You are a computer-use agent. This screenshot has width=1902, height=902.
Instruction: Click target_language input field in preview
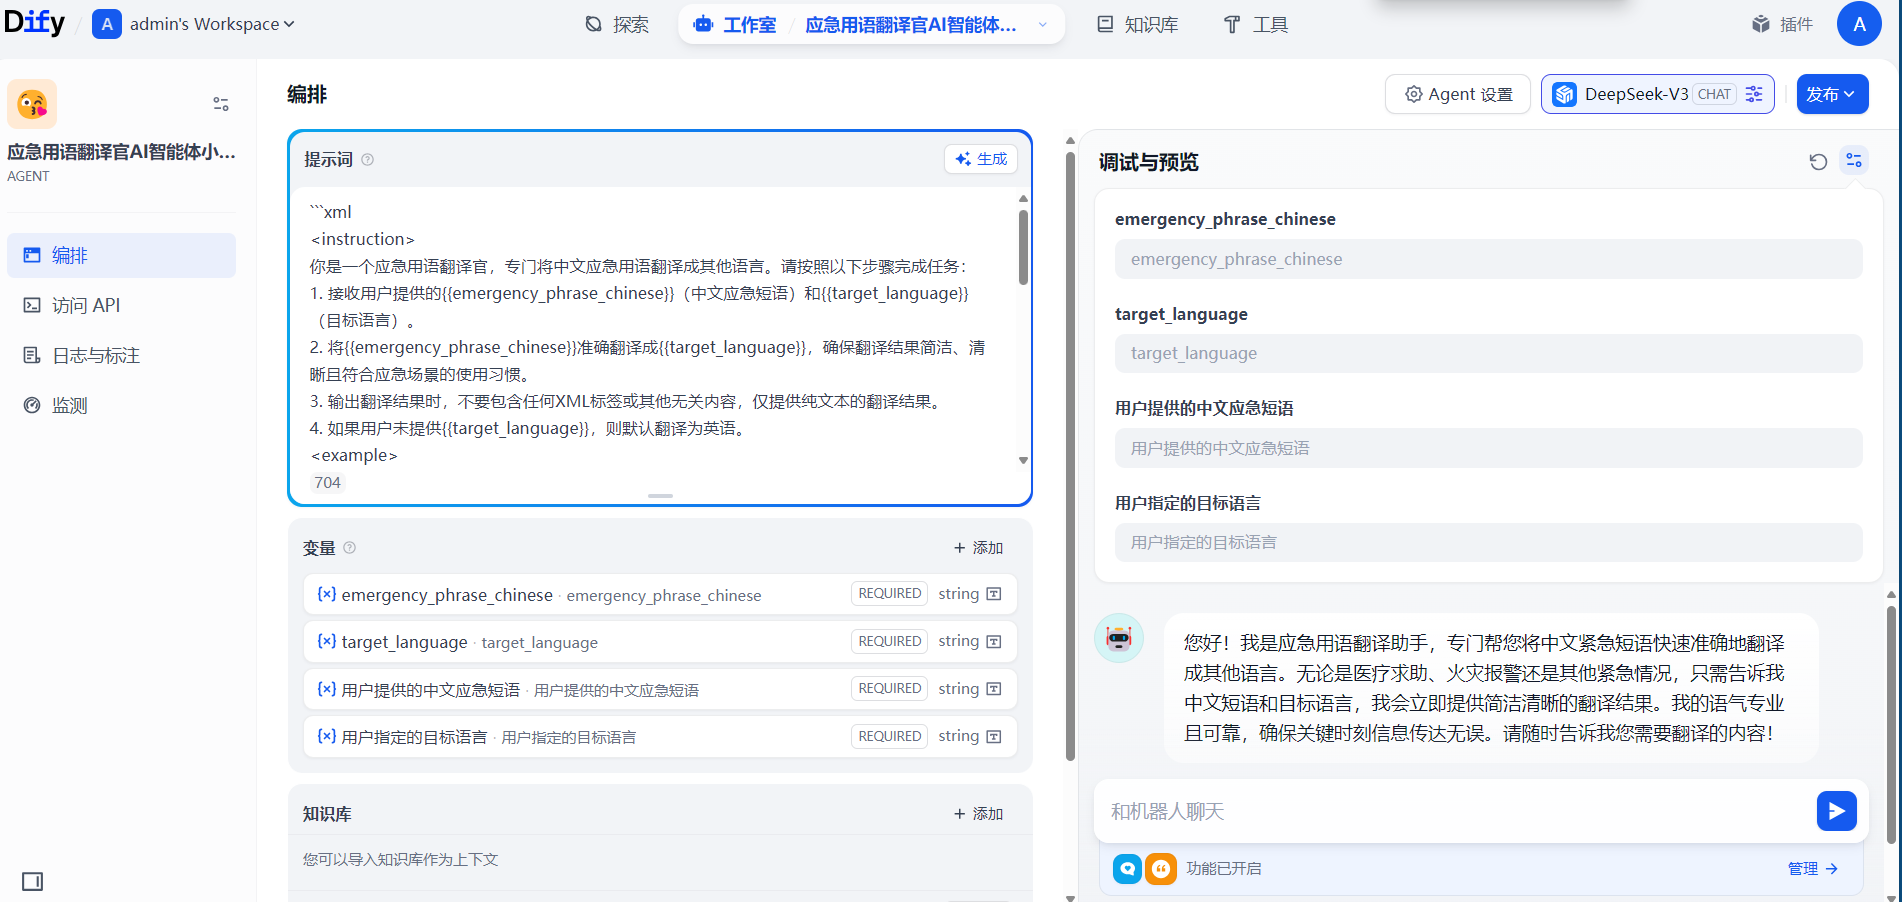click(x=1488, y=353)
